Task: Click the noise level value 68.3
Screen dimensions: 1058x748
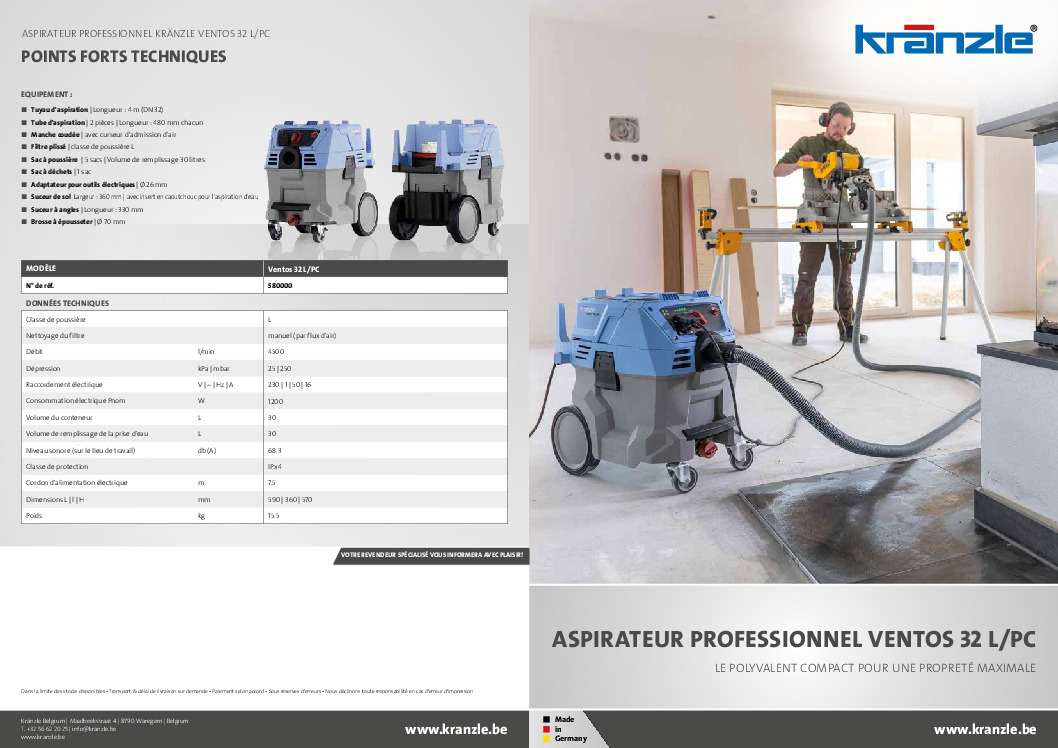Action: pos(275,451)
